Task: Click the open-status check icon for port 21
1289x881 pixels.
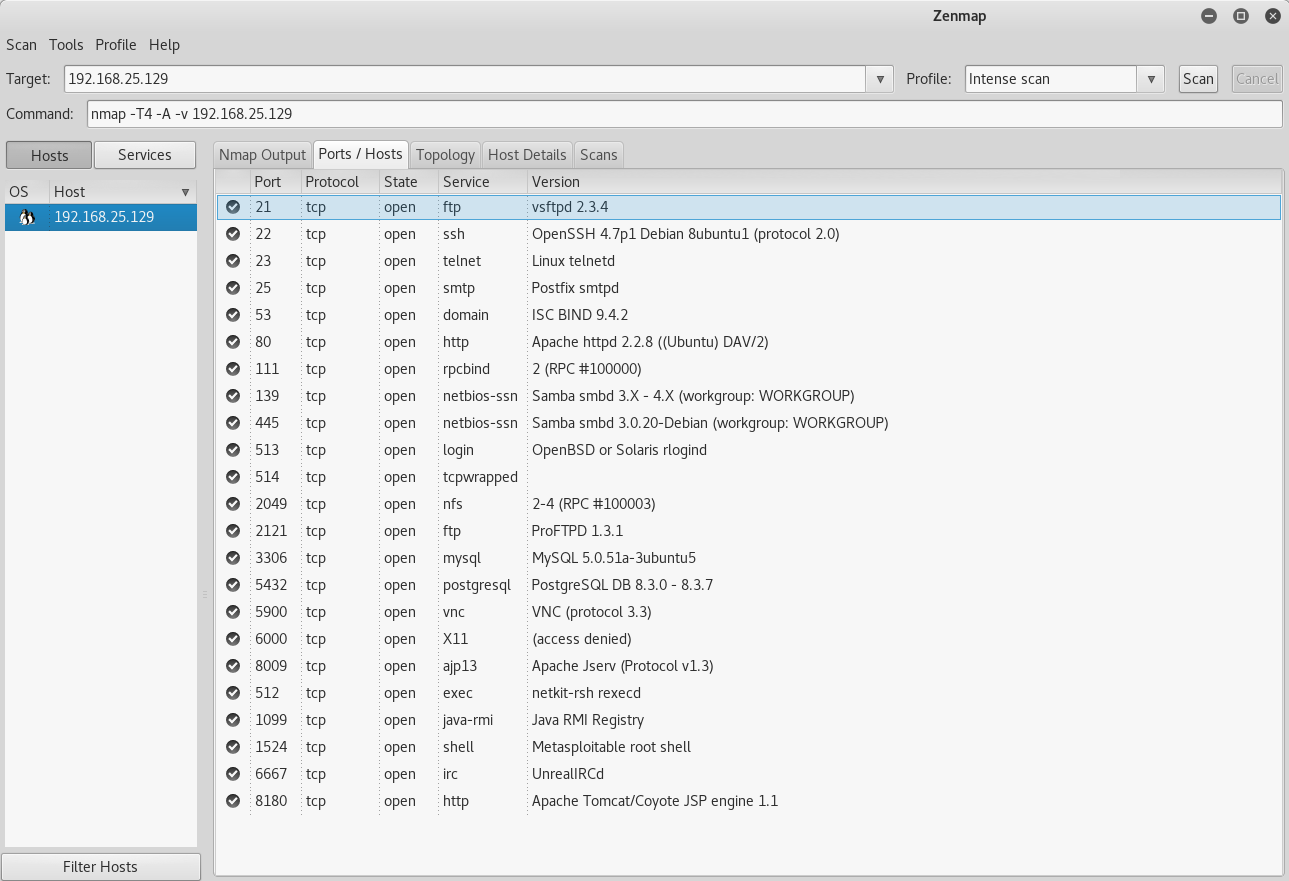Action: point(233,207)
